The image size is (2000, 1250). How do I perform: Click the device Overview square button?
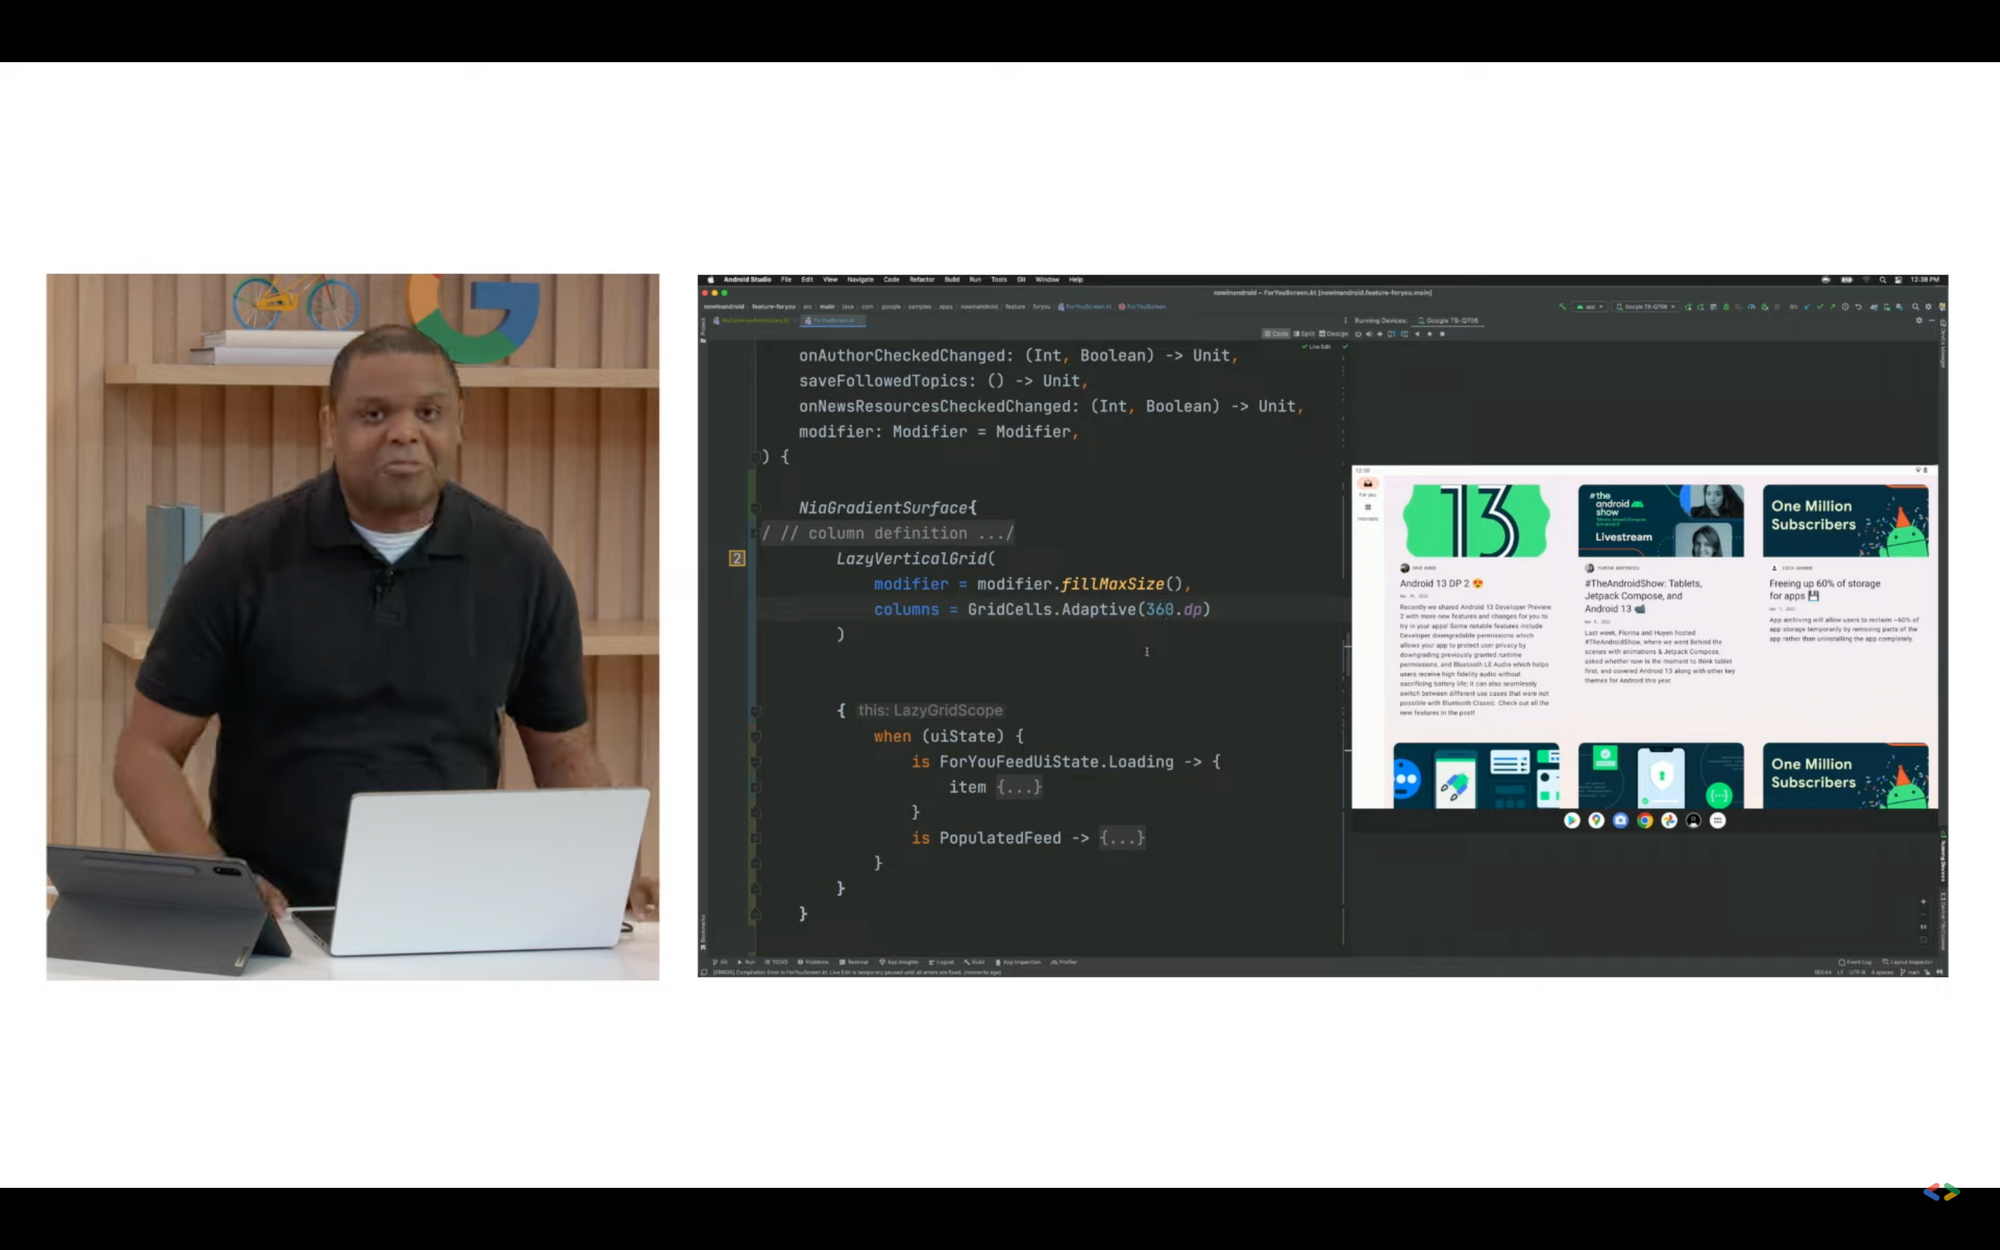point(1442,334)
